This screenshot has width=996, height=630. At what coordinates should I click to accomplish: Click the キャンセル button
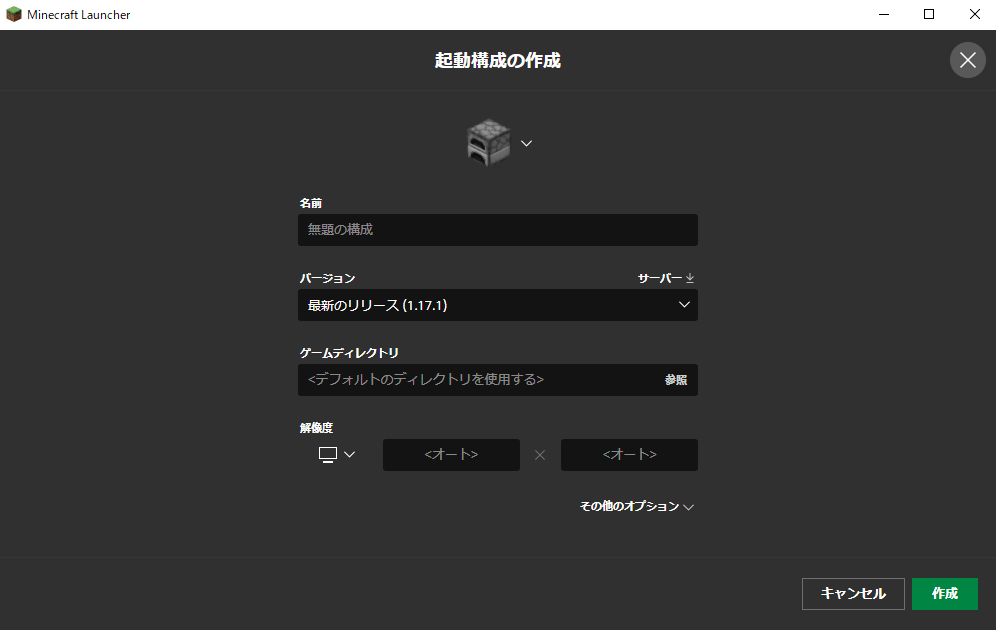coord(852,593)
